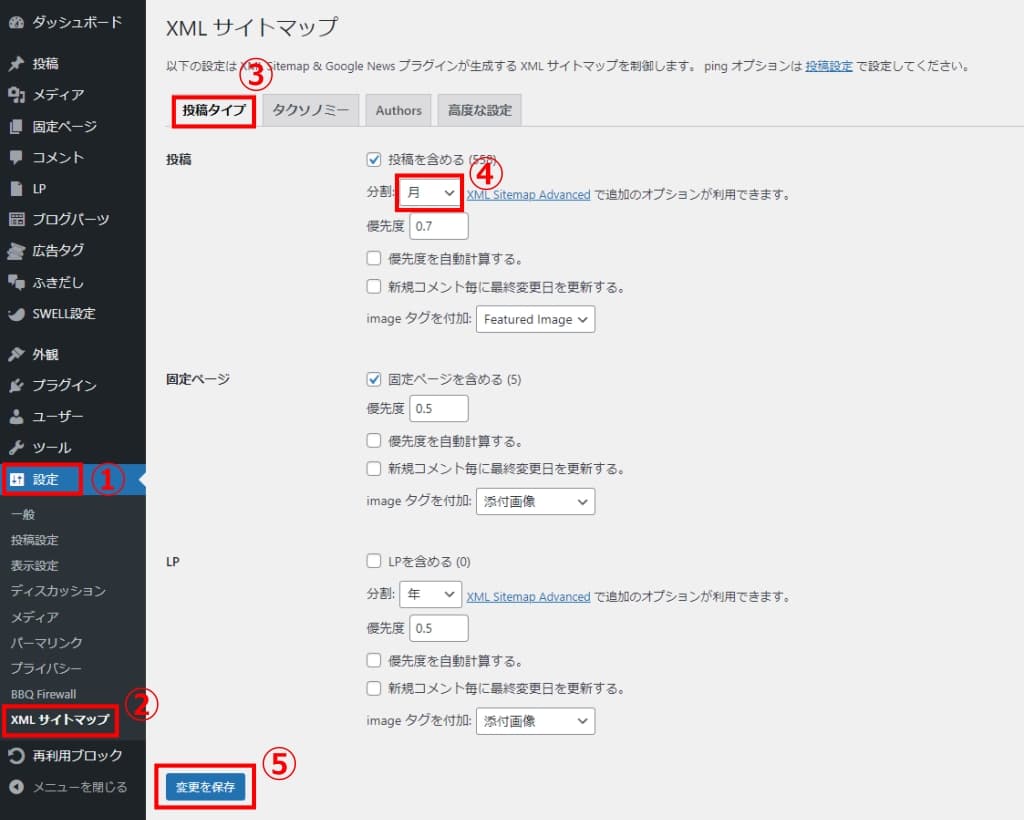This screenshot has height=820, width=1024.
Task: Open the コメント speech bubble icon
Action: pos(16,157)
